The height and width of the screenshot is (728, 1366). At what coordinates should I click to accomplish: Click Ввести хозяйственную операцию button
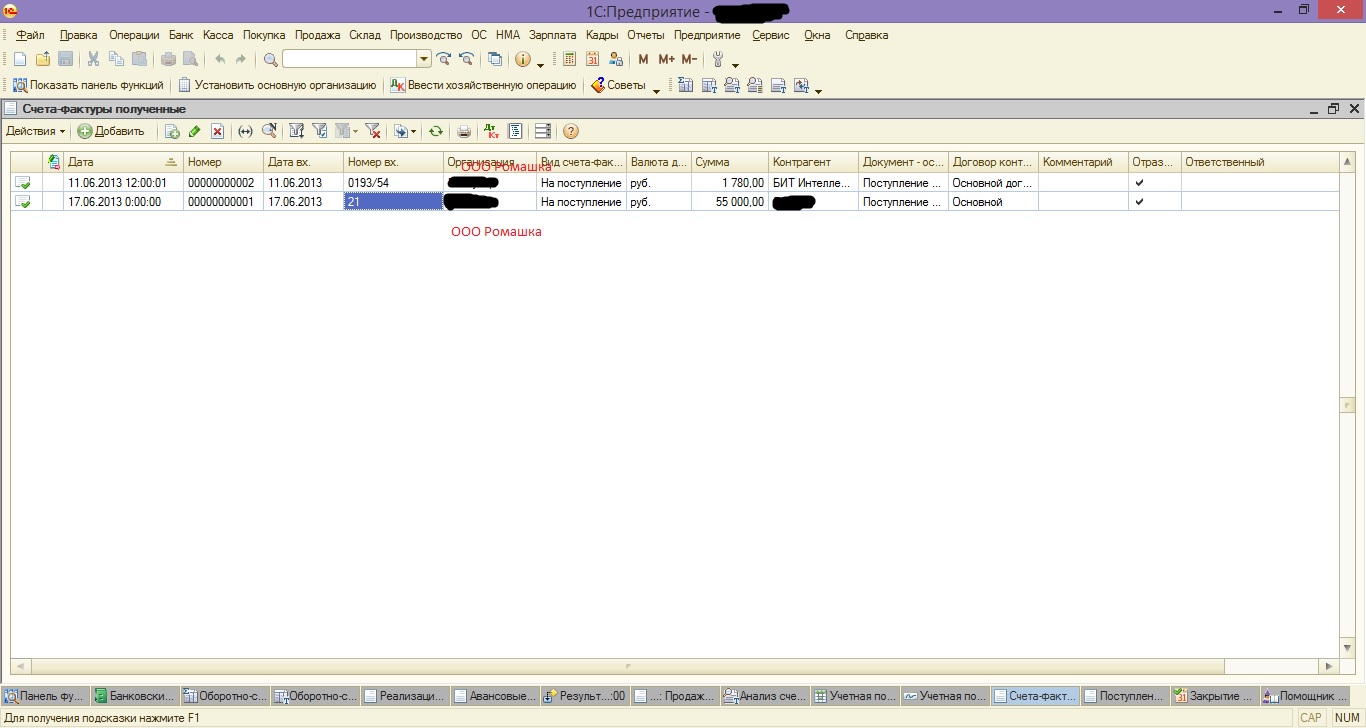(x=484, y=86)
